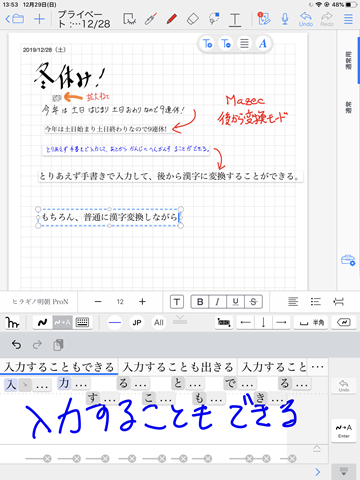
Task: Toggle italic formatting
Action: [218, 302]
